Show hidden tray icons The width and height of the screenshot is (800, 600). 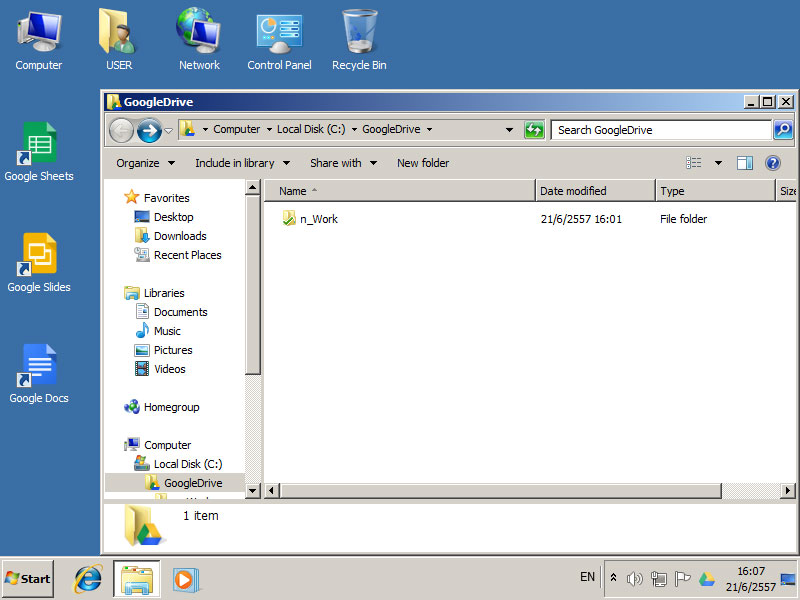614,578
